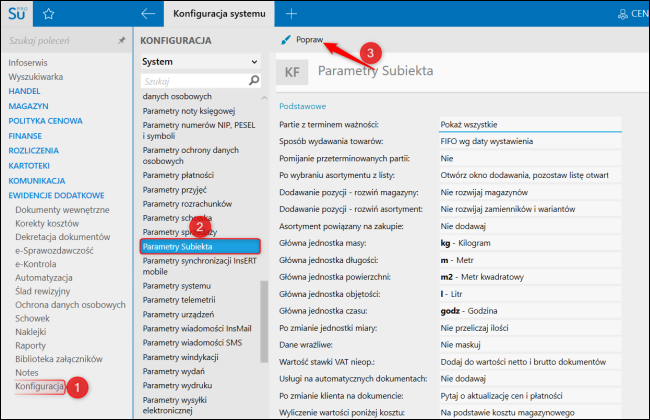Open Ochrona danych osobowych

(70, 305)
